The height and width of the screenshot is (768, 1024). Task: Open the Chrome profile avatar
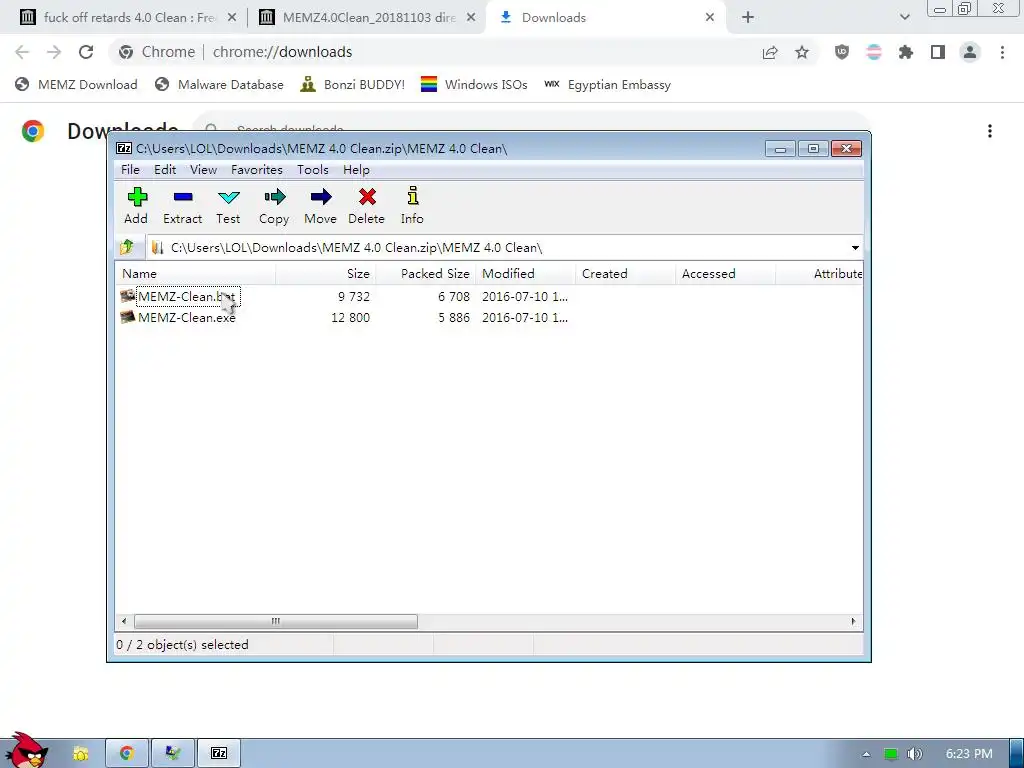tap(970, 52)
